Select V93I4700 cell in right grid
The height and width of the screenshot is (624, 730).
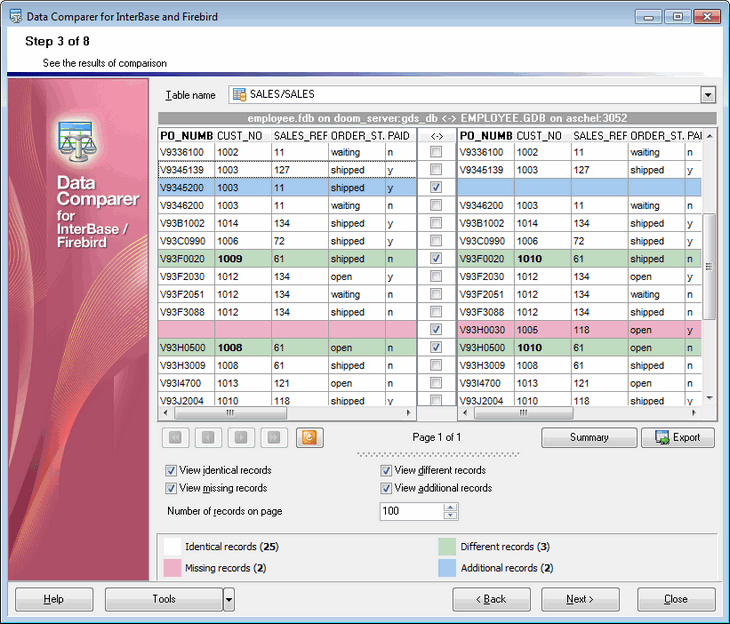pos(486,384)
